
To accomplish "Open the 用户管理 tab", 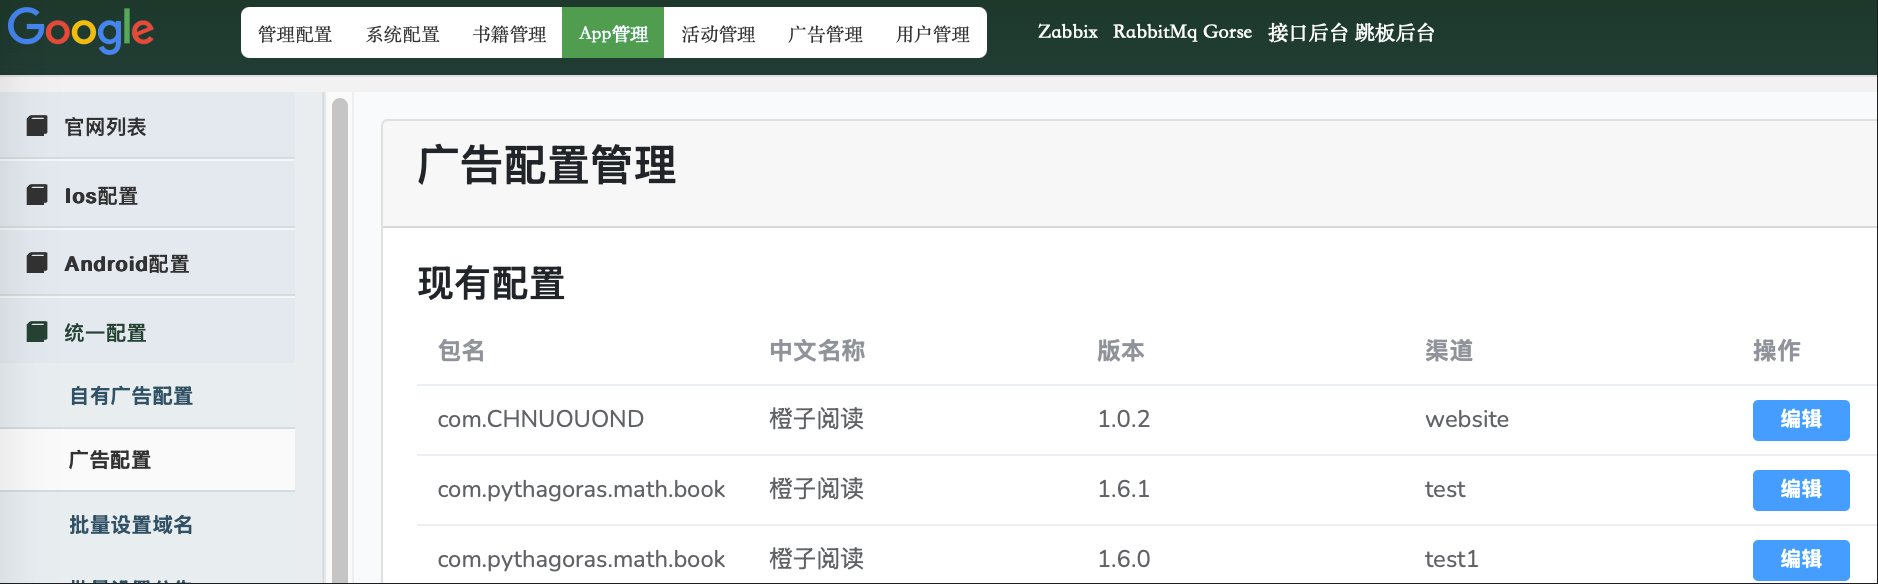I will tap(932, 34).
